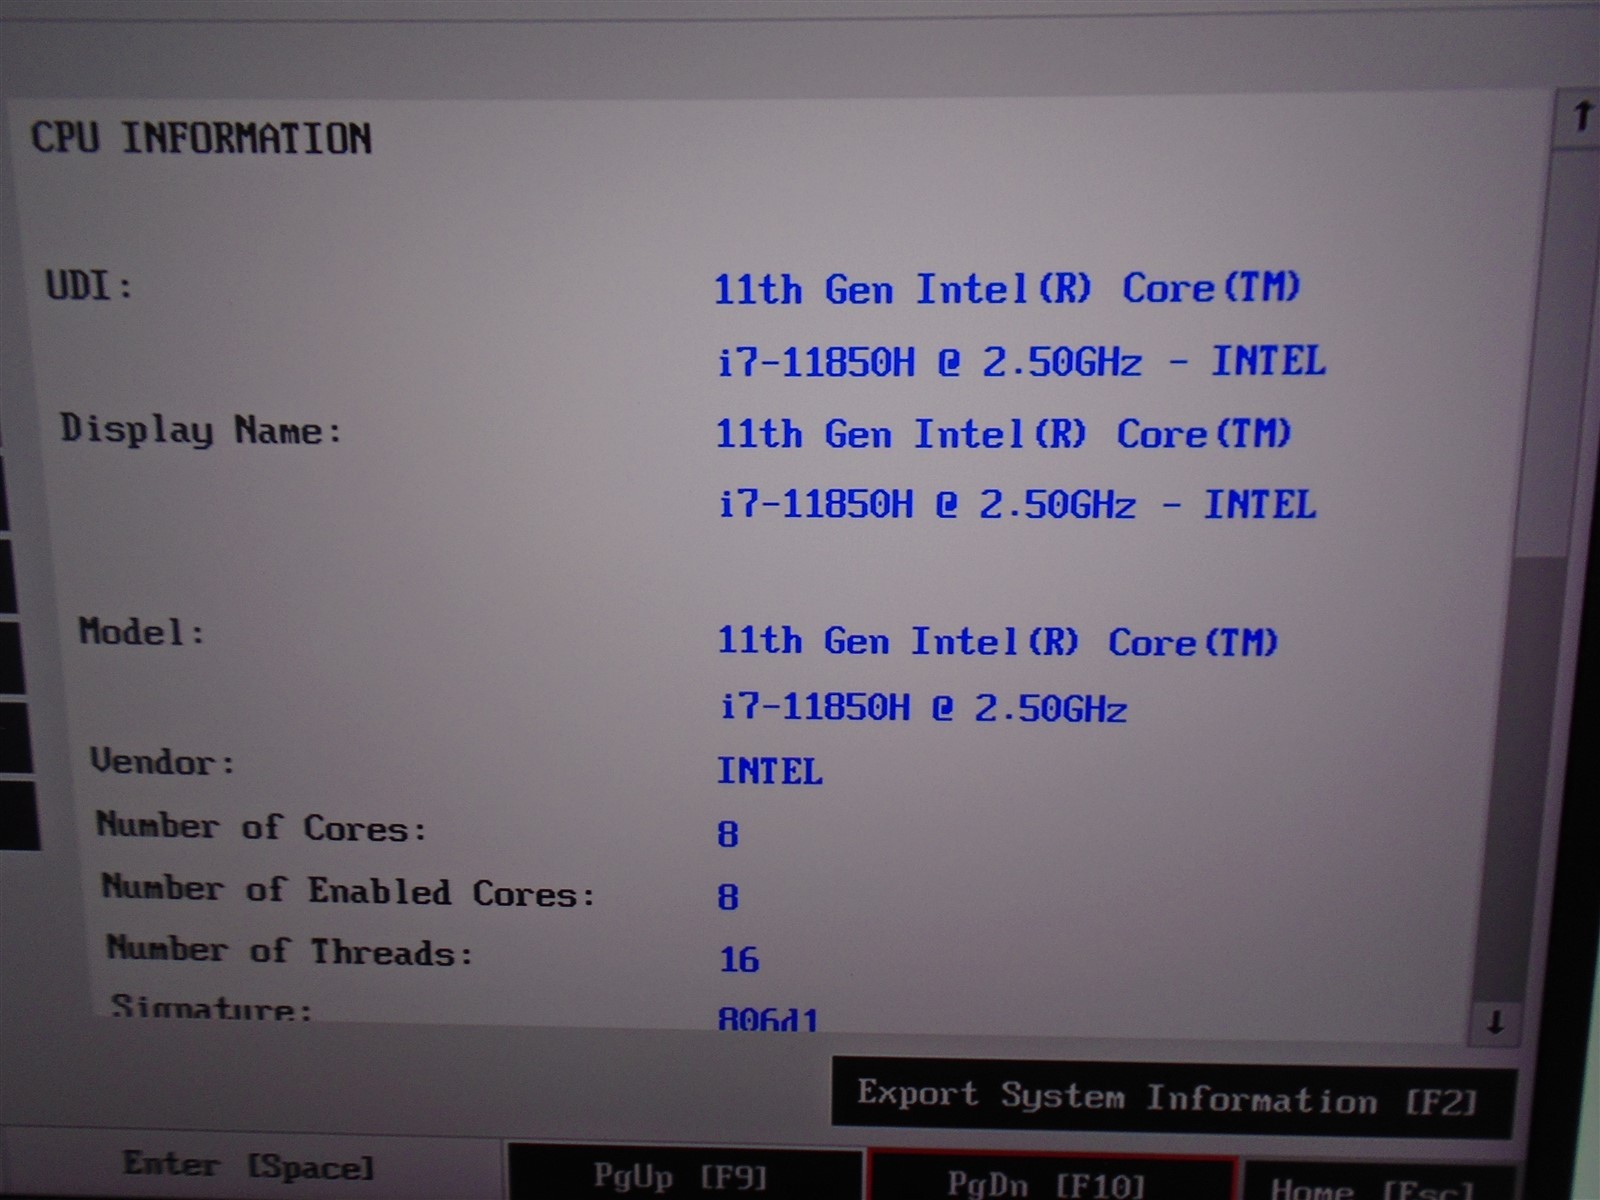The width and height of the screenshot is (1600, 1200).
Task: Click the INTEL vendor value
Action: click(770, 771)
